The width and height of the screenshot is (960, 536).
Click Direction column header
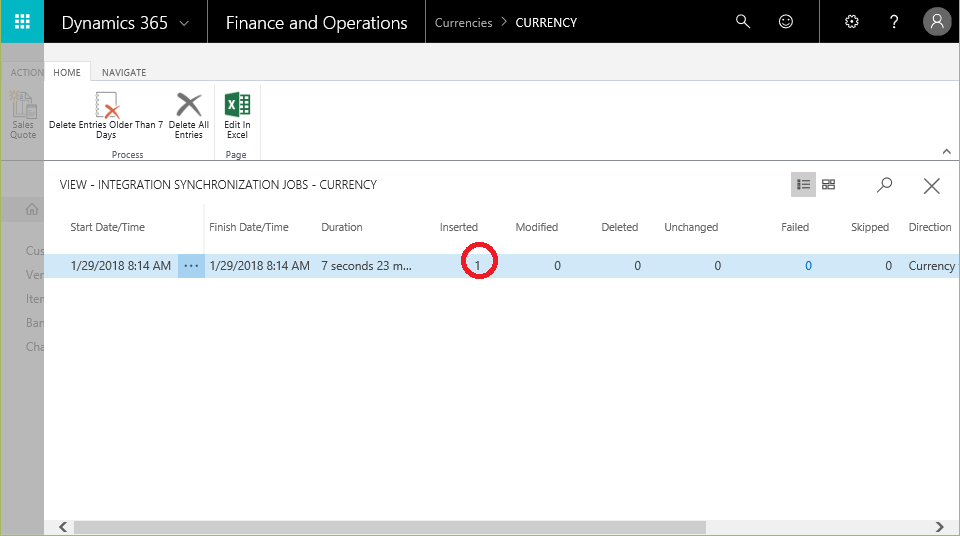(x=930, y=227)
